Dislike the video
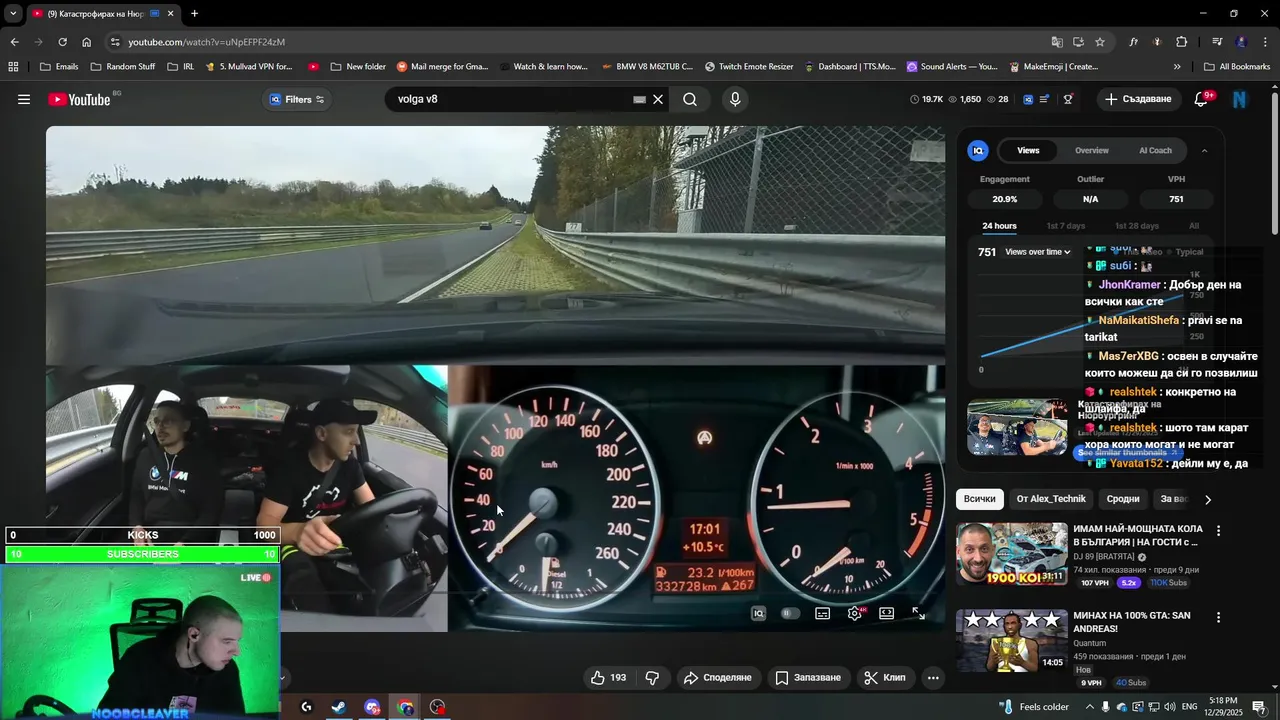The height and width of the screenshot is (720, 1280). [x=652, y=677]
